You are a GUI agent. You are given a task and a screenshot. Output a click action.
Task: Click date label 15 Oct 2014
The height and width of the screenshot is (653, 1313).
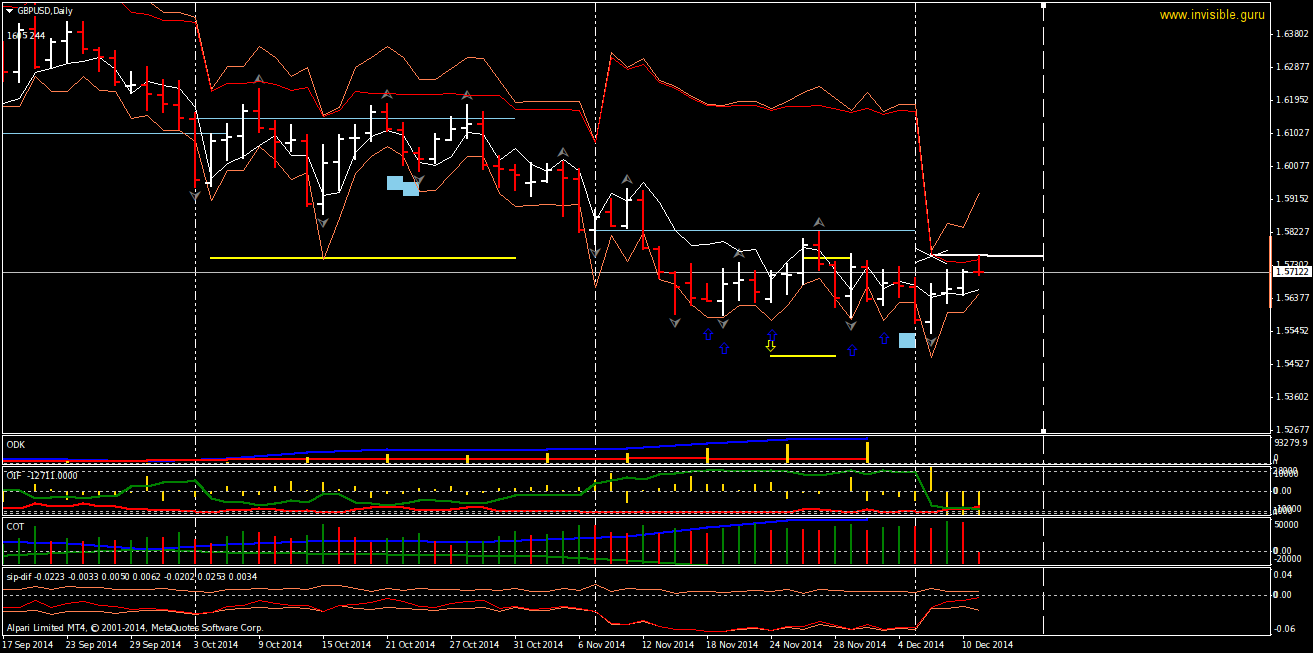(x=346, y=645)
